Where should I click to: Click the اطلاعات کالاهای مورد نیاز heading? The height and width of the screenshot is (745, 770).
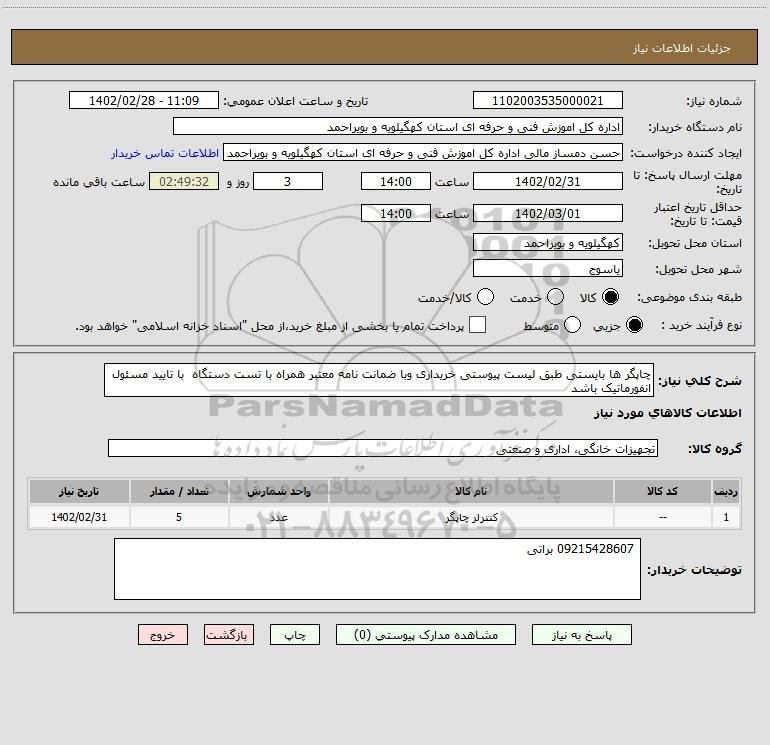click(668, 413)
